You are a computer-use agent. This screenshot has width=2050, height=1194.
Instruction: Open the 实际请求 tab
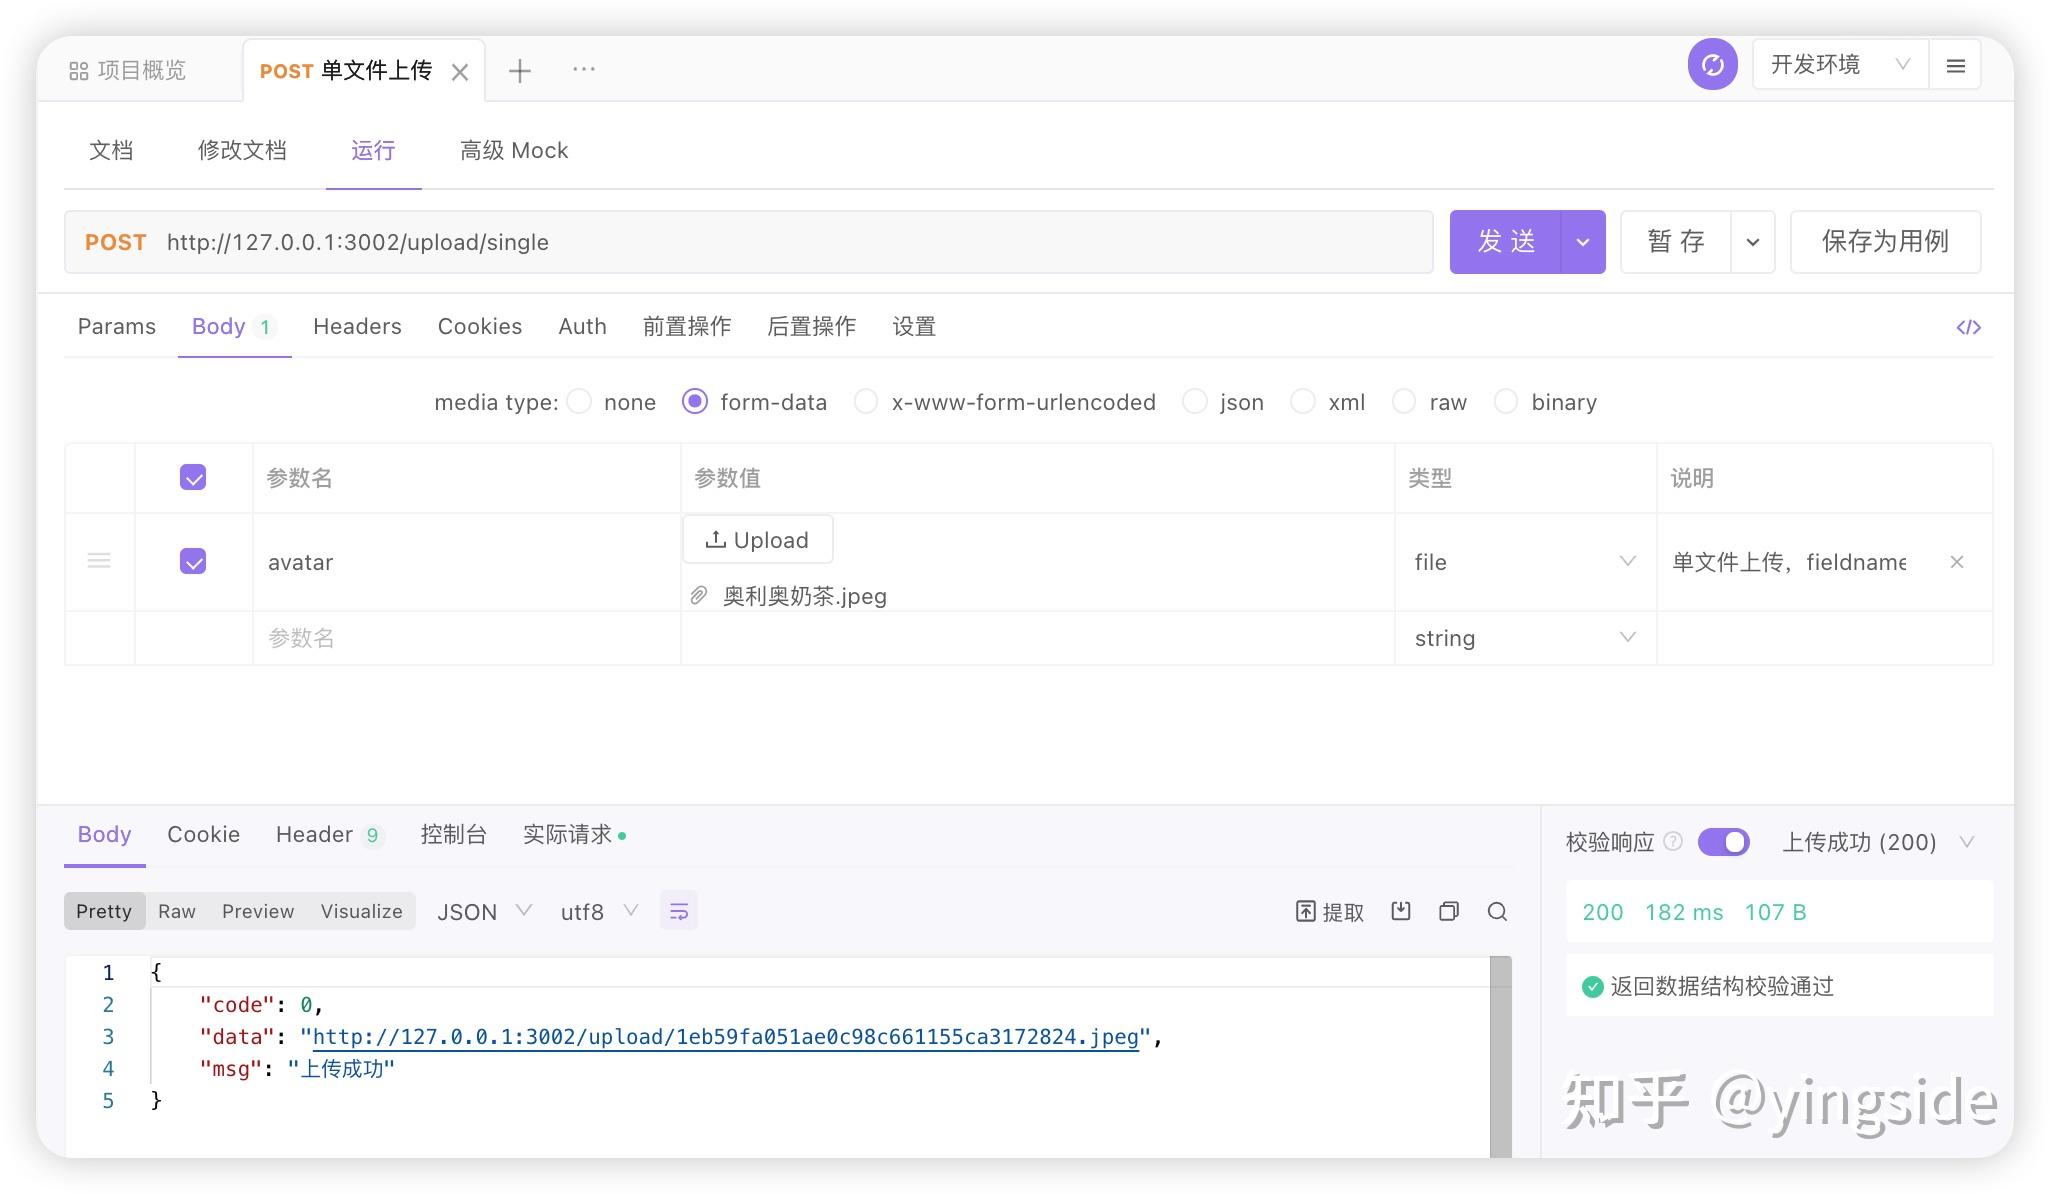tap(574, 834)
